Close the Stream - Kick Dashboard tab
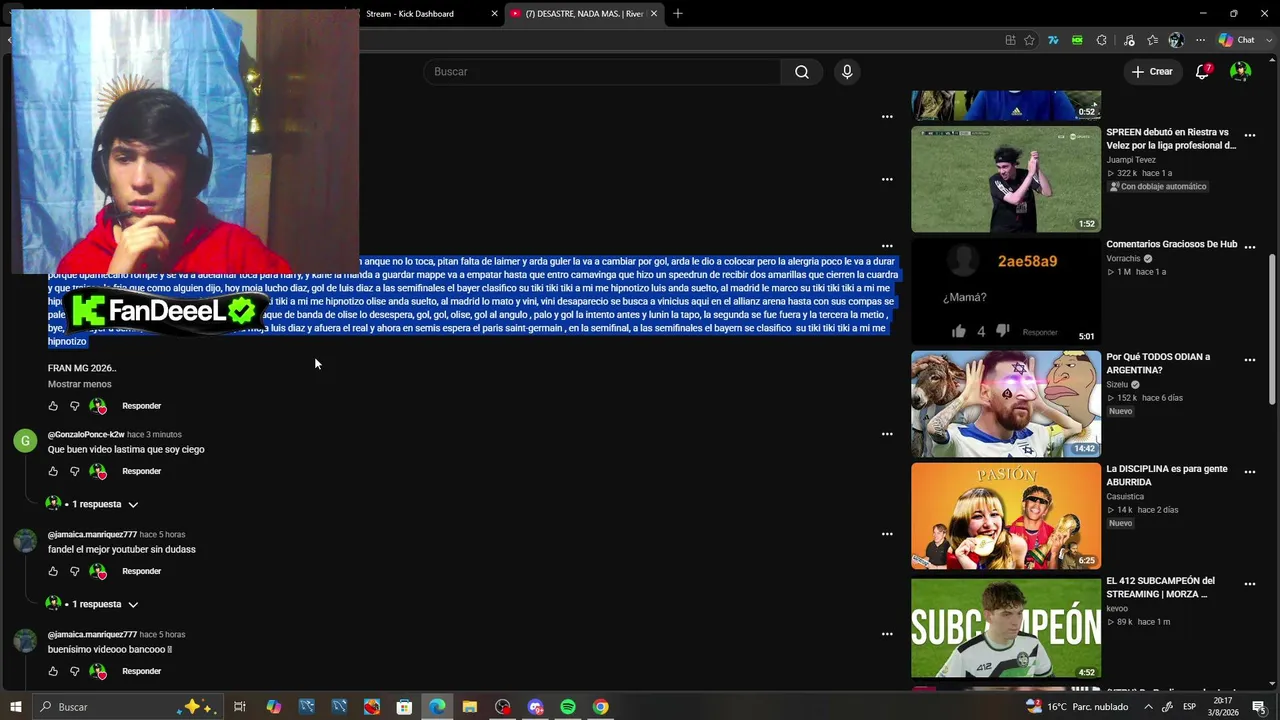This screenshot has width=1280, height=720. pos(494,14)
